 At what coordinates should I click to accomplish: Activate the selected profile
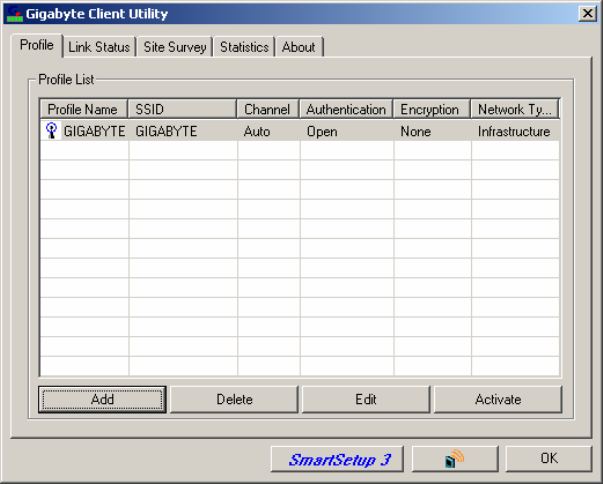(x=498, y=399)
